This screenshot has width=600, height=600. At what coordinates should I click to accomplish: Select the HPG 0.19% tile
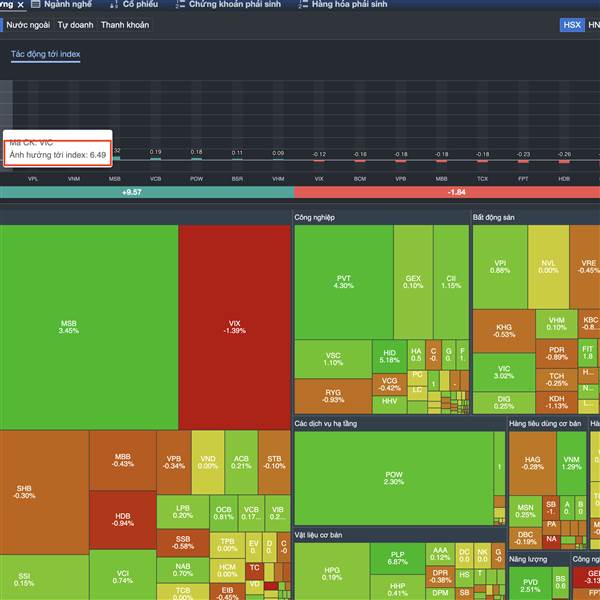click(332, 572)
